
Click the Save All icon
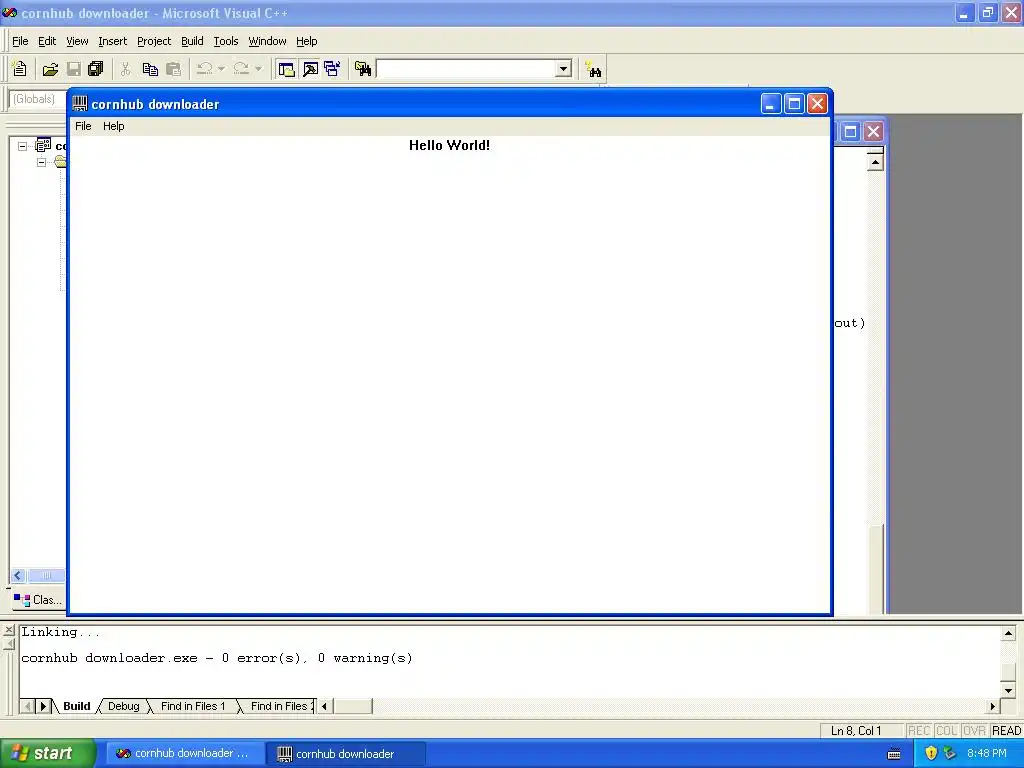pyautogui.click(x=96, y=69)
